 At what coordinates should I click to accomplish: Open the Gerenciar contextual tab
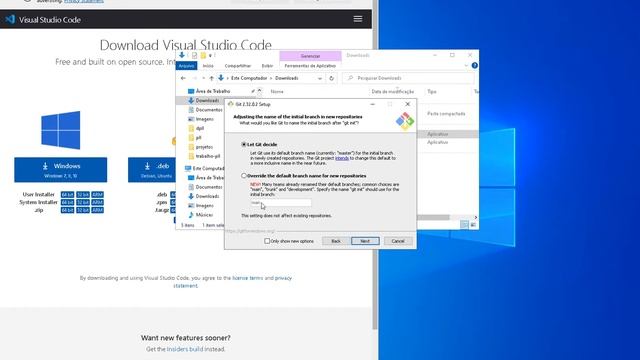(x=310, y=56)
